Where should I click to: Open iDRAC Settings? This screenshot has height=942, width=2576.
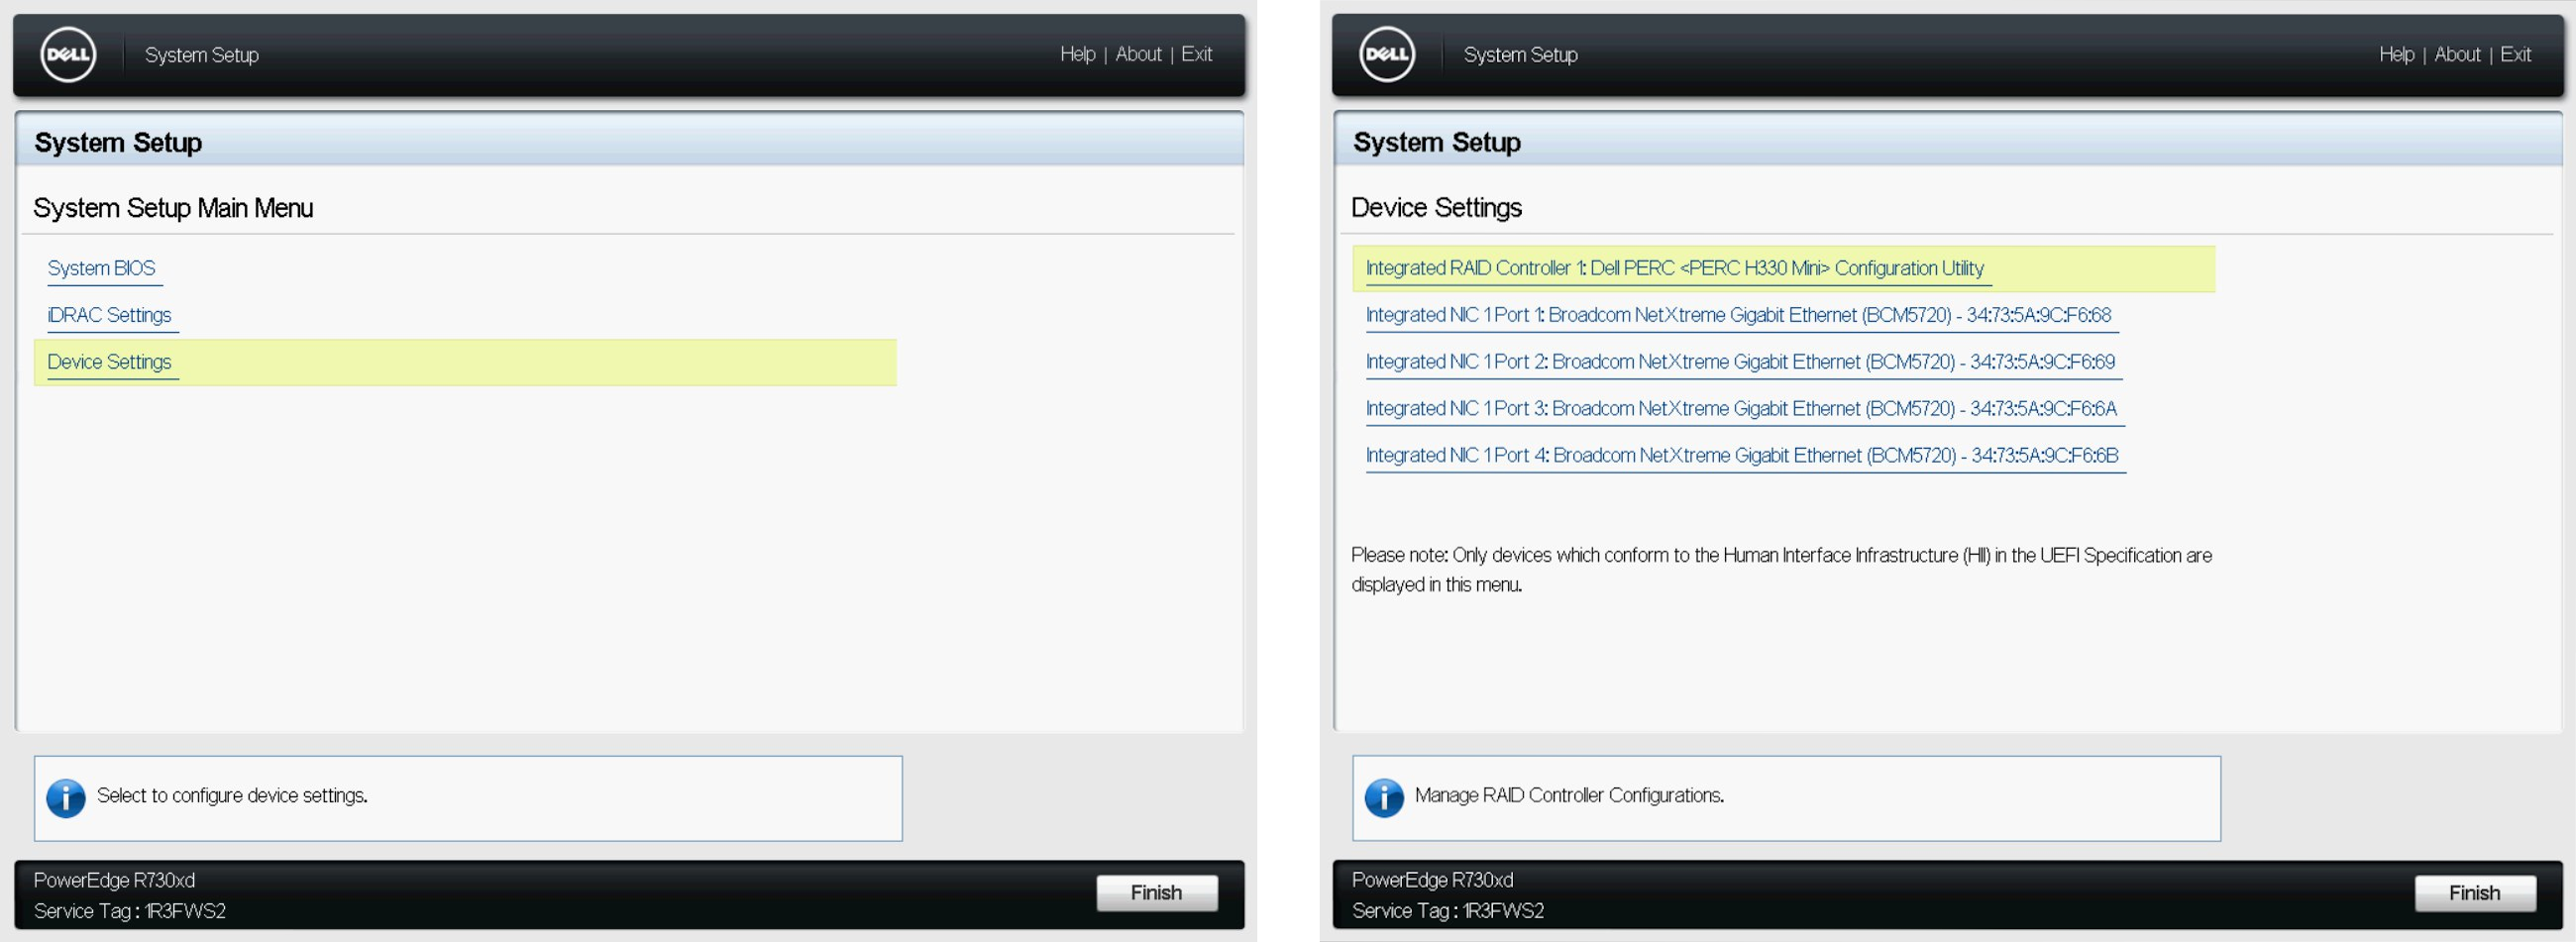tap(109, 315)
